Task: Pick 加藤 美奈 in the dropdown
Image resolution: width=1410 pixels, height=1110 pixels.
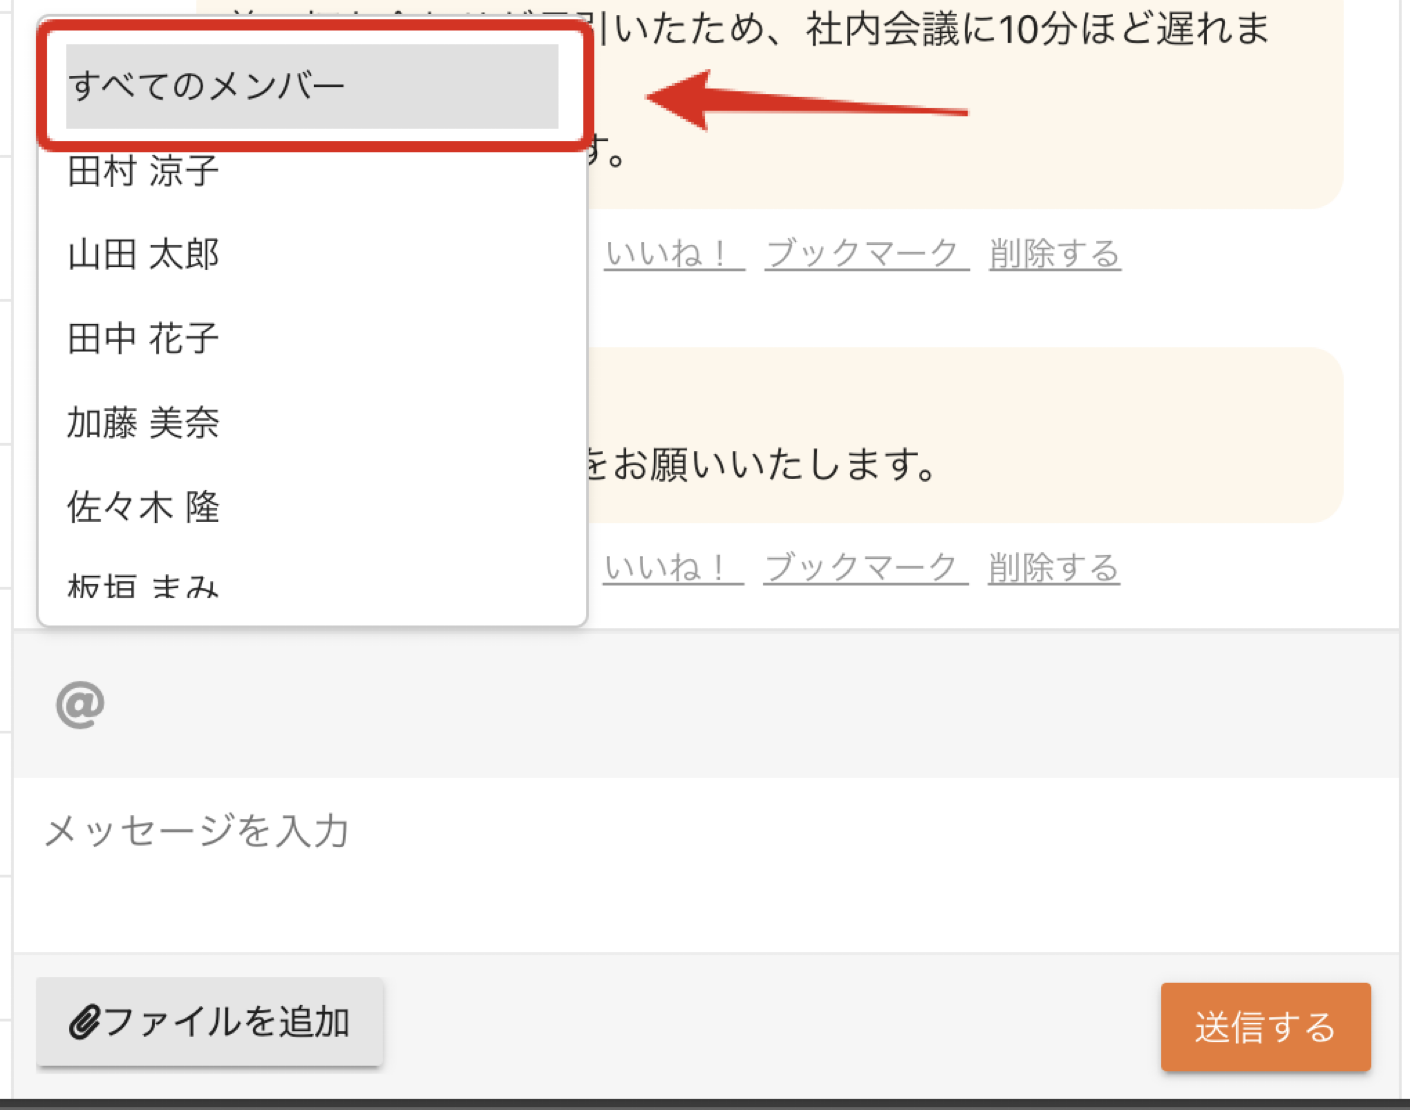Action: 312,423
